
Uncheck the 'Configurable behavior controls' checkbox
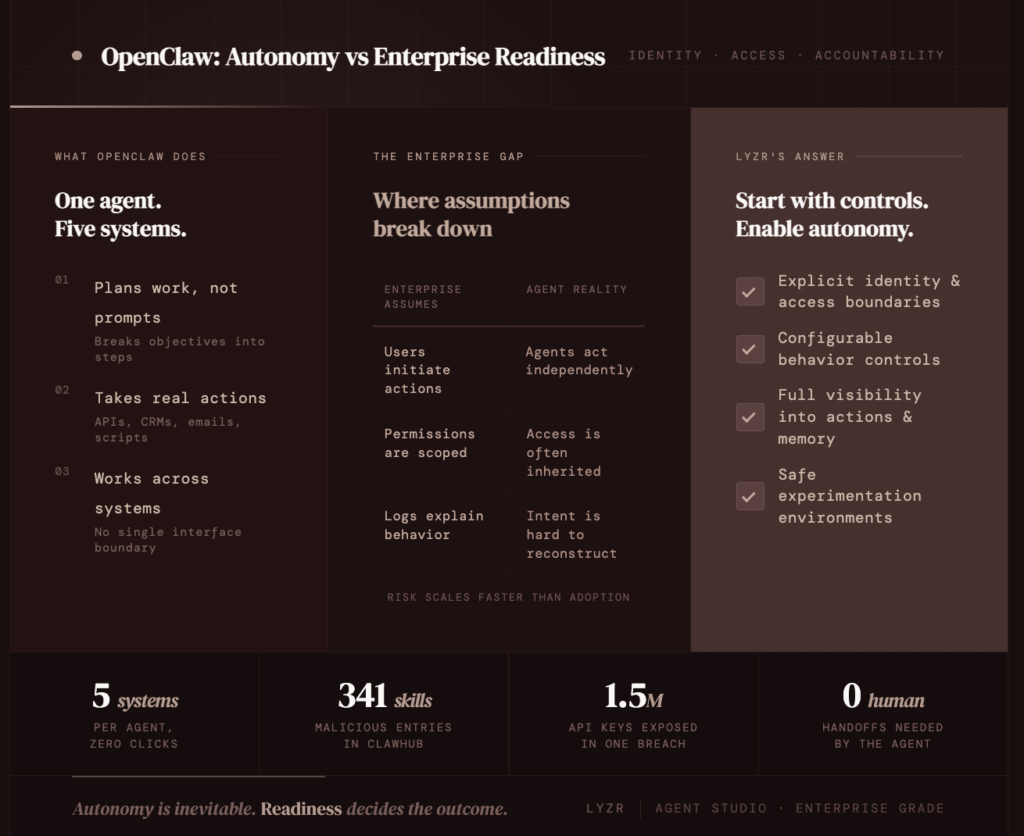[750, 349]
